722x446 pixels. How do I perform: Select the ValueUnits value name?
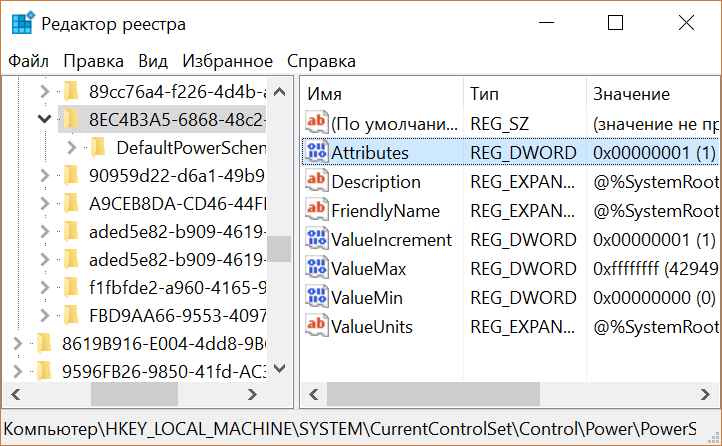click(x=372, y=327)
